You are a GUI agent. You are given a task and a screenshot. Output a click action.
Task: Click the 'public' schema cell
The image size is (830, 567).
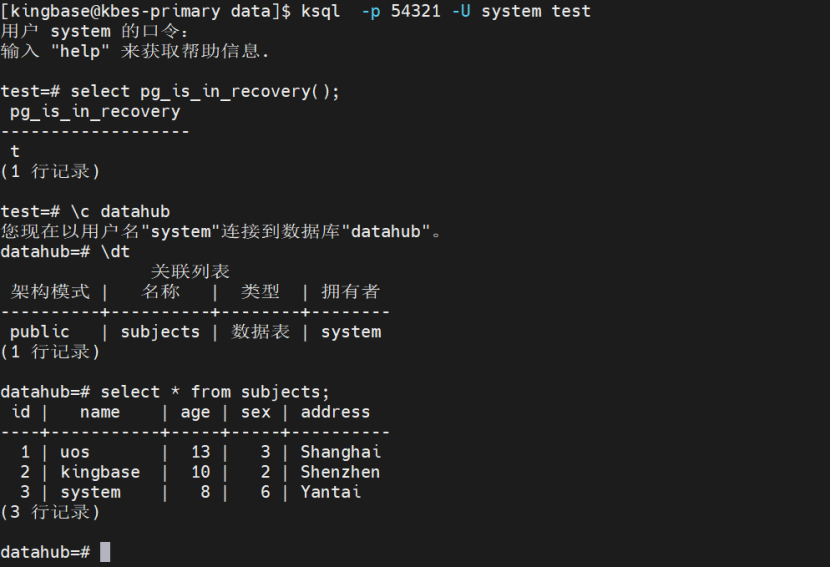(x=40, y=331)
